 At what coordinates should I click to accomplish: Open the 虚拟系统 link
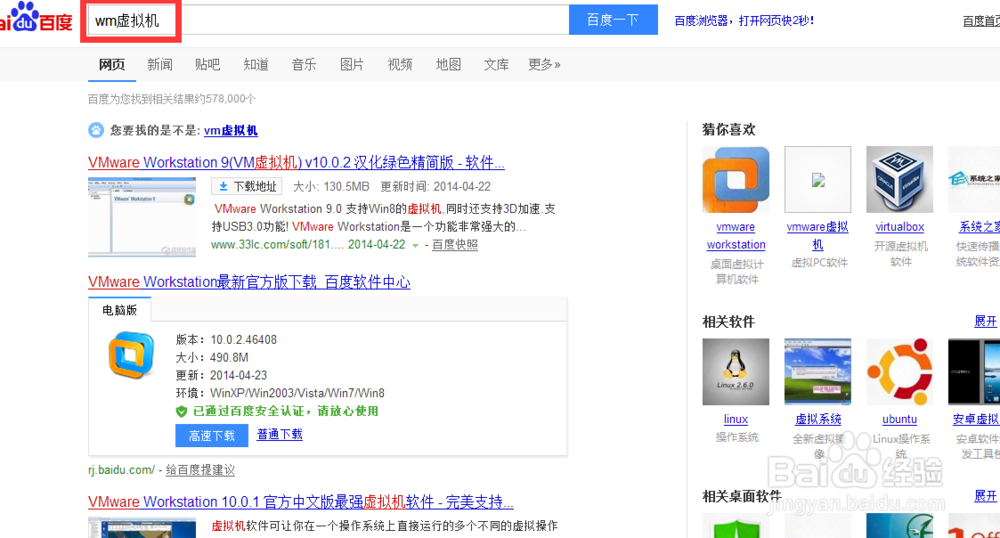[x=818, y=419]
